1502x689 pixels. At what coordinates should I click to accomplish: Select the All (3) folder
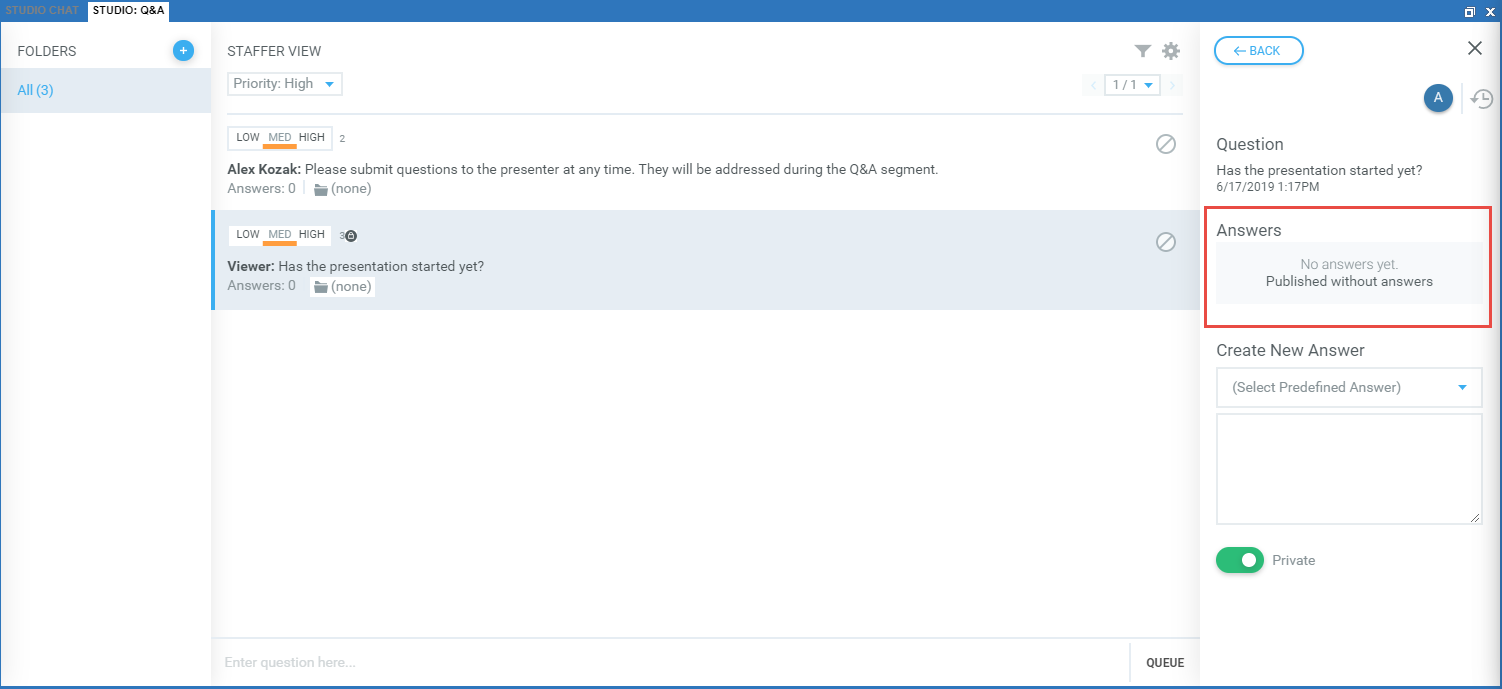tap(106, 90)
